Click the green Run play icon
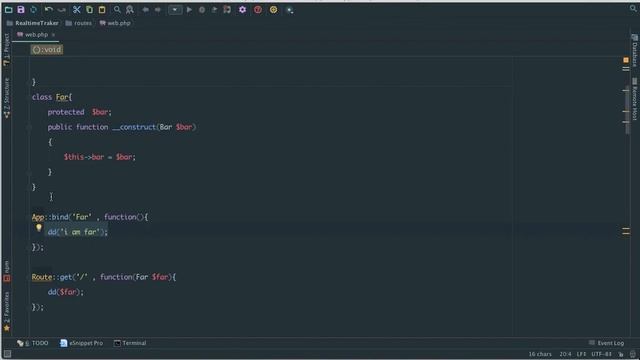 click(189, 9)
